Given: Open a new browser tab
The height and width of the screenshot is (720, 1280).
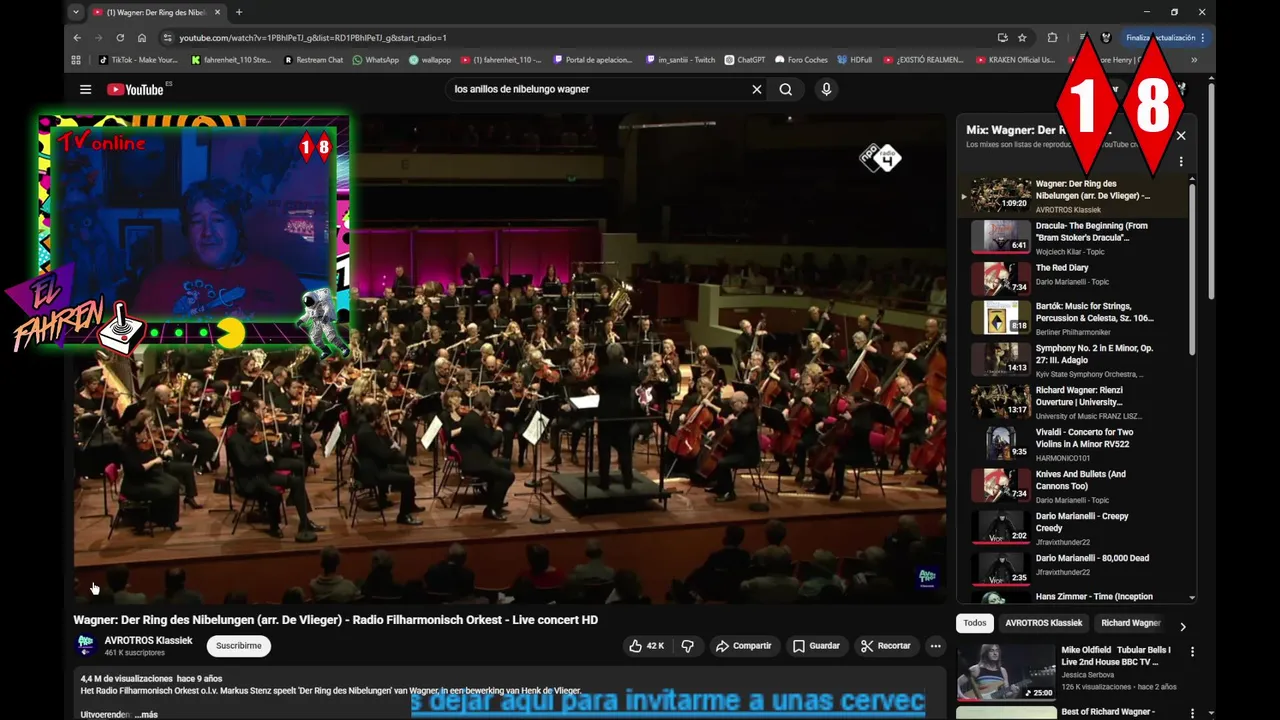Looking at the screenshot, I should [x=238, y=12].
